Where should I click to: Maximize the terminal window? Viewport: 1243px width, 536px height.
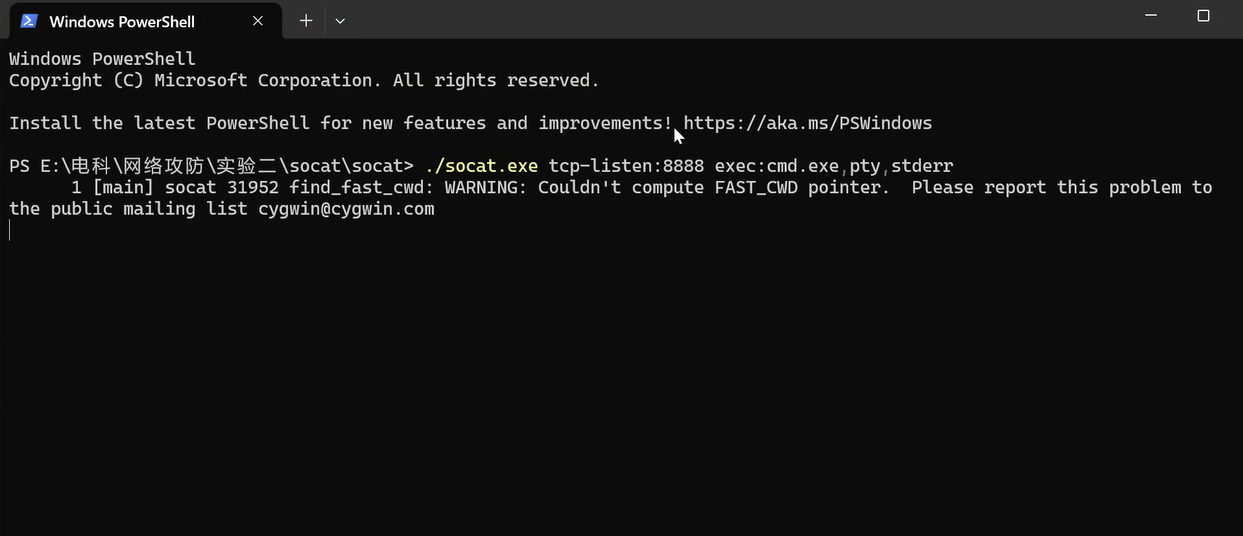(1203, 17)
